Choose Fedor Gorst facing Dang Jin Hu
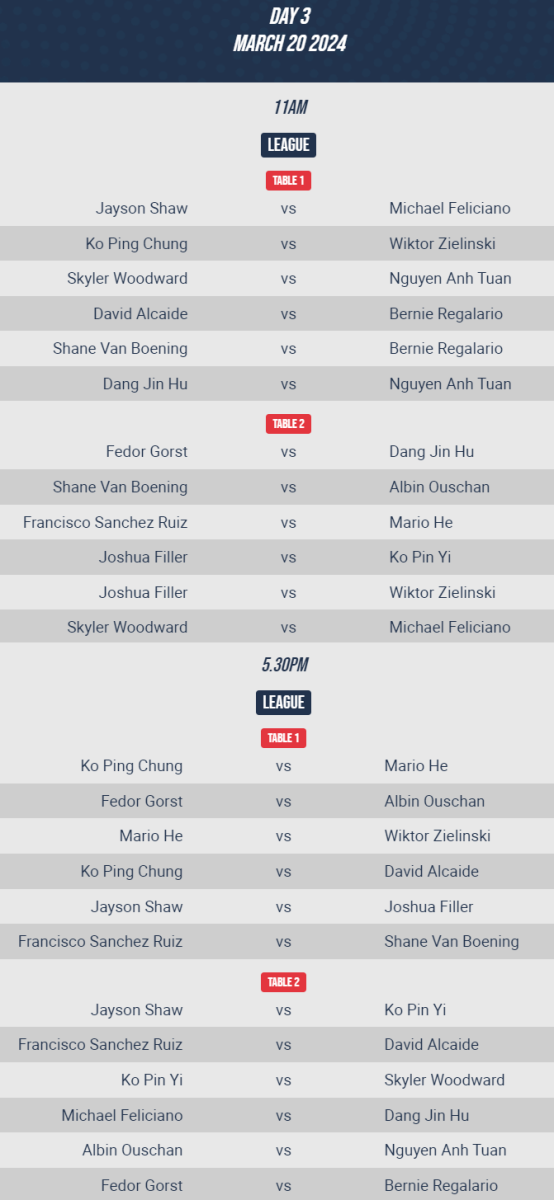 point(147,452)
